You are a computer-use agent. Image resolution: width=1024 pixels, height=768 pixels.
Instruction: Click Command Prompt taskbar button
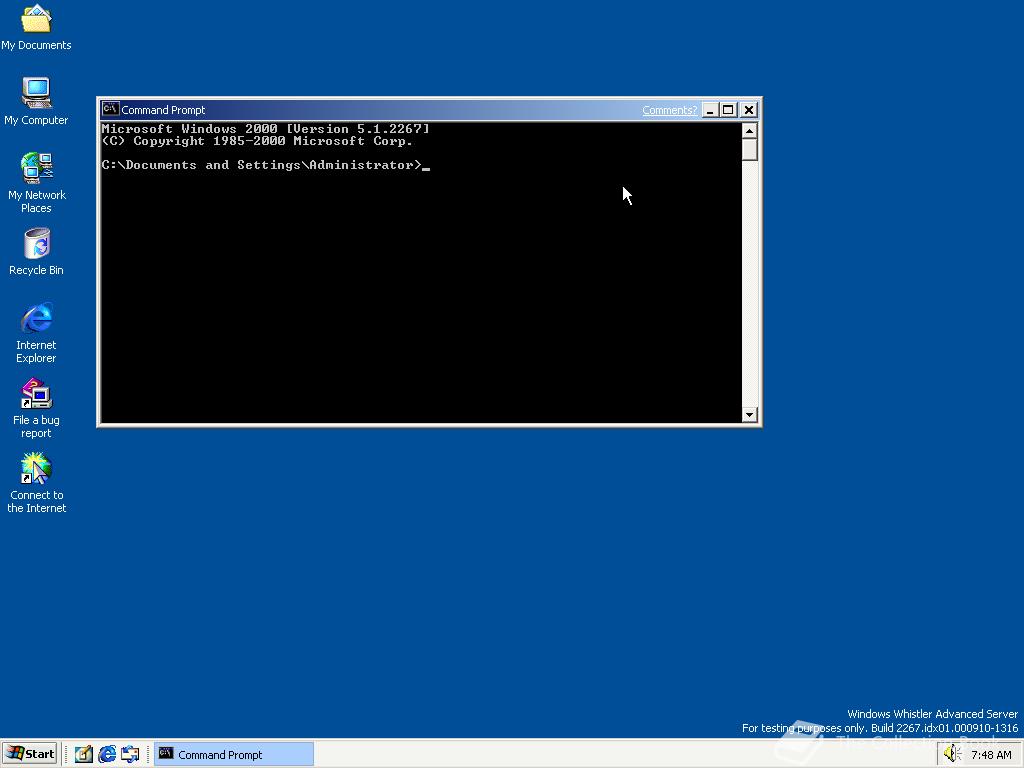point(234,754)
